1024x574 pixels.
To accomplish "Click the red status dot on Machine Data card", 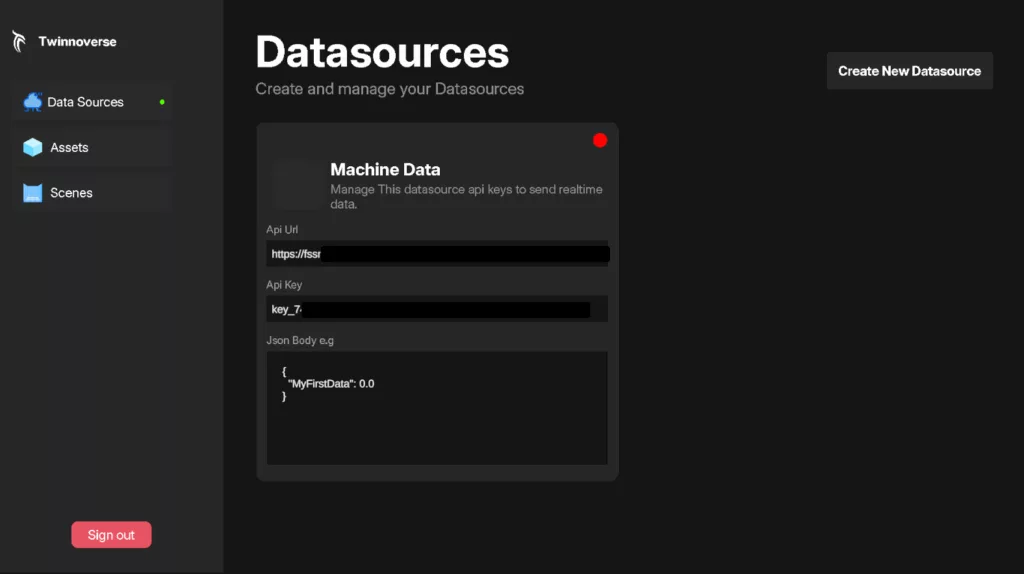I will (x=600, y=140).
